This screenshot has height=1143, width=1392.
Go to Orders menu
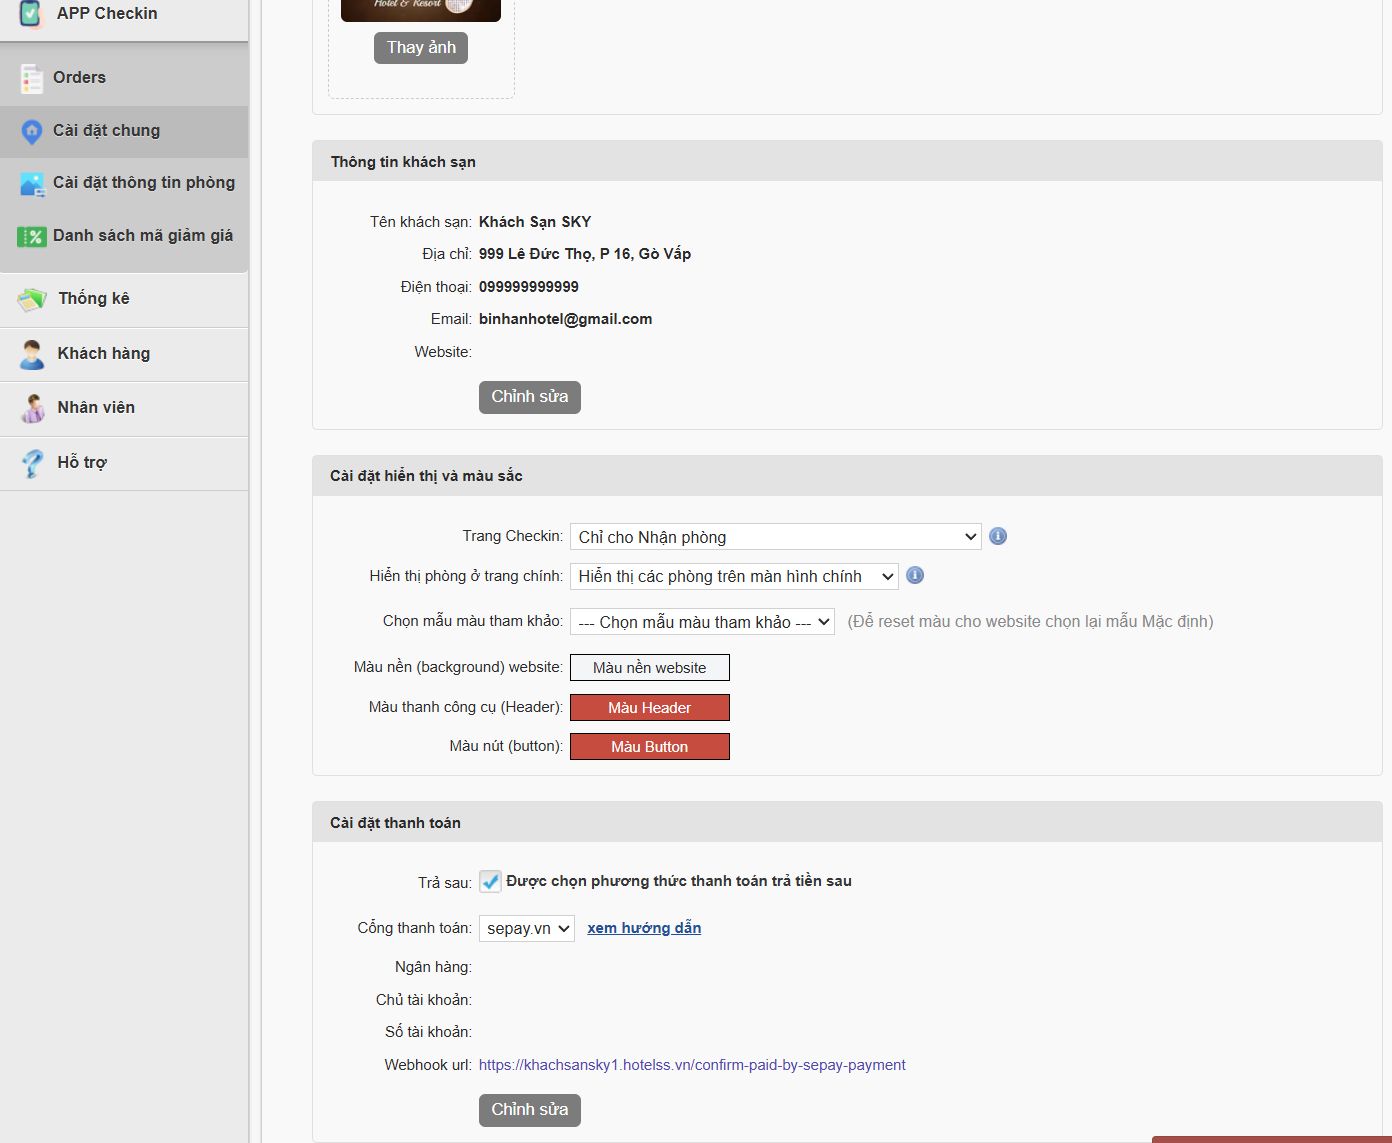pos(124,78)
